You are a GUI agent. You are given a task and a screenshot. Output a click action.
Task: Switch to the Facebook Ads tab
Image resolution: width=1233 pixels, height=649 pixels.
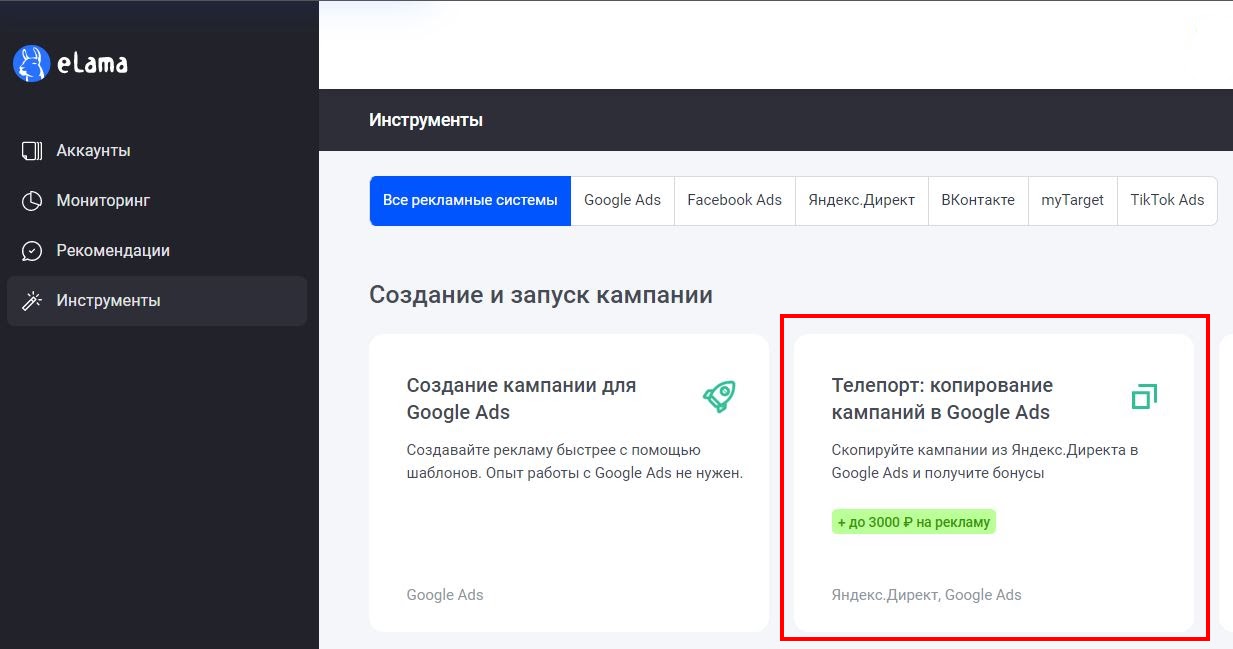coord(734,200)
